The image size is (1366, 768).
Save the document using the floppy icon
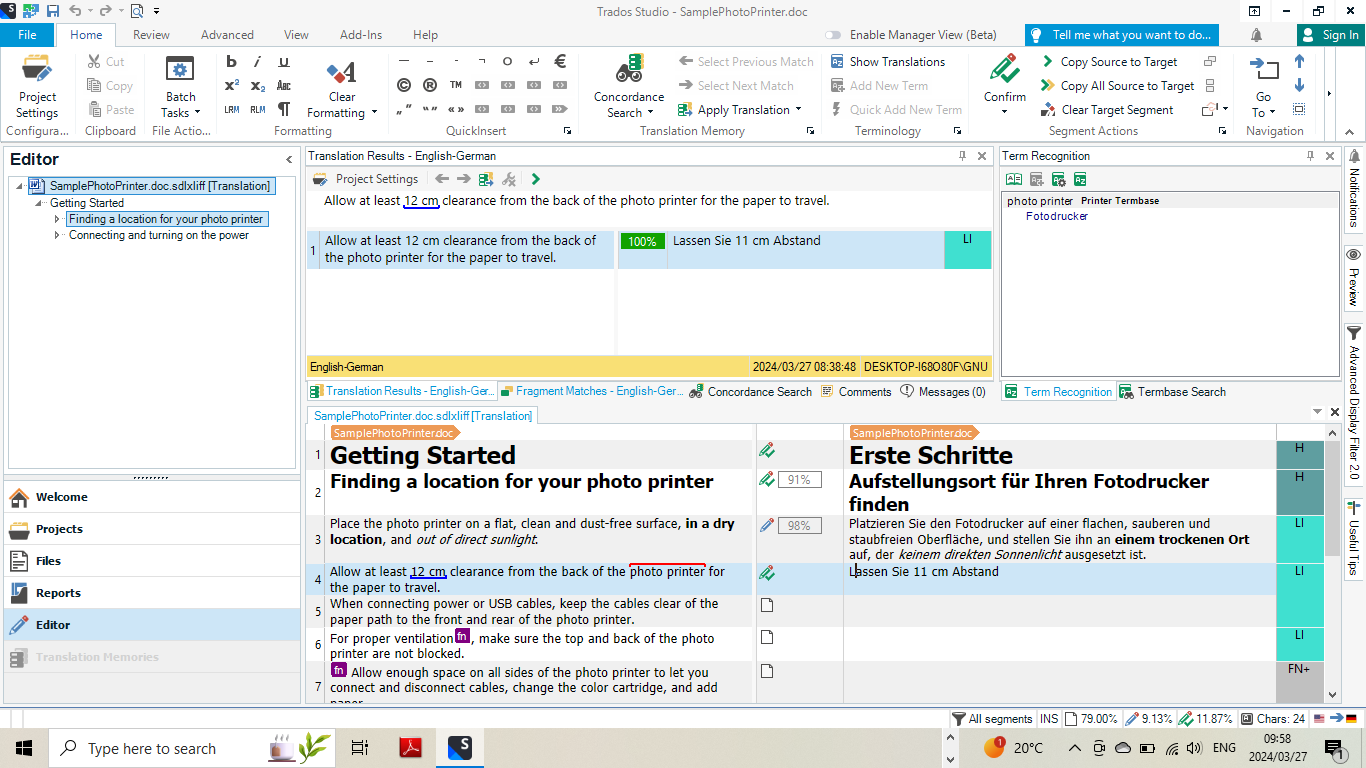click(53, 11)
